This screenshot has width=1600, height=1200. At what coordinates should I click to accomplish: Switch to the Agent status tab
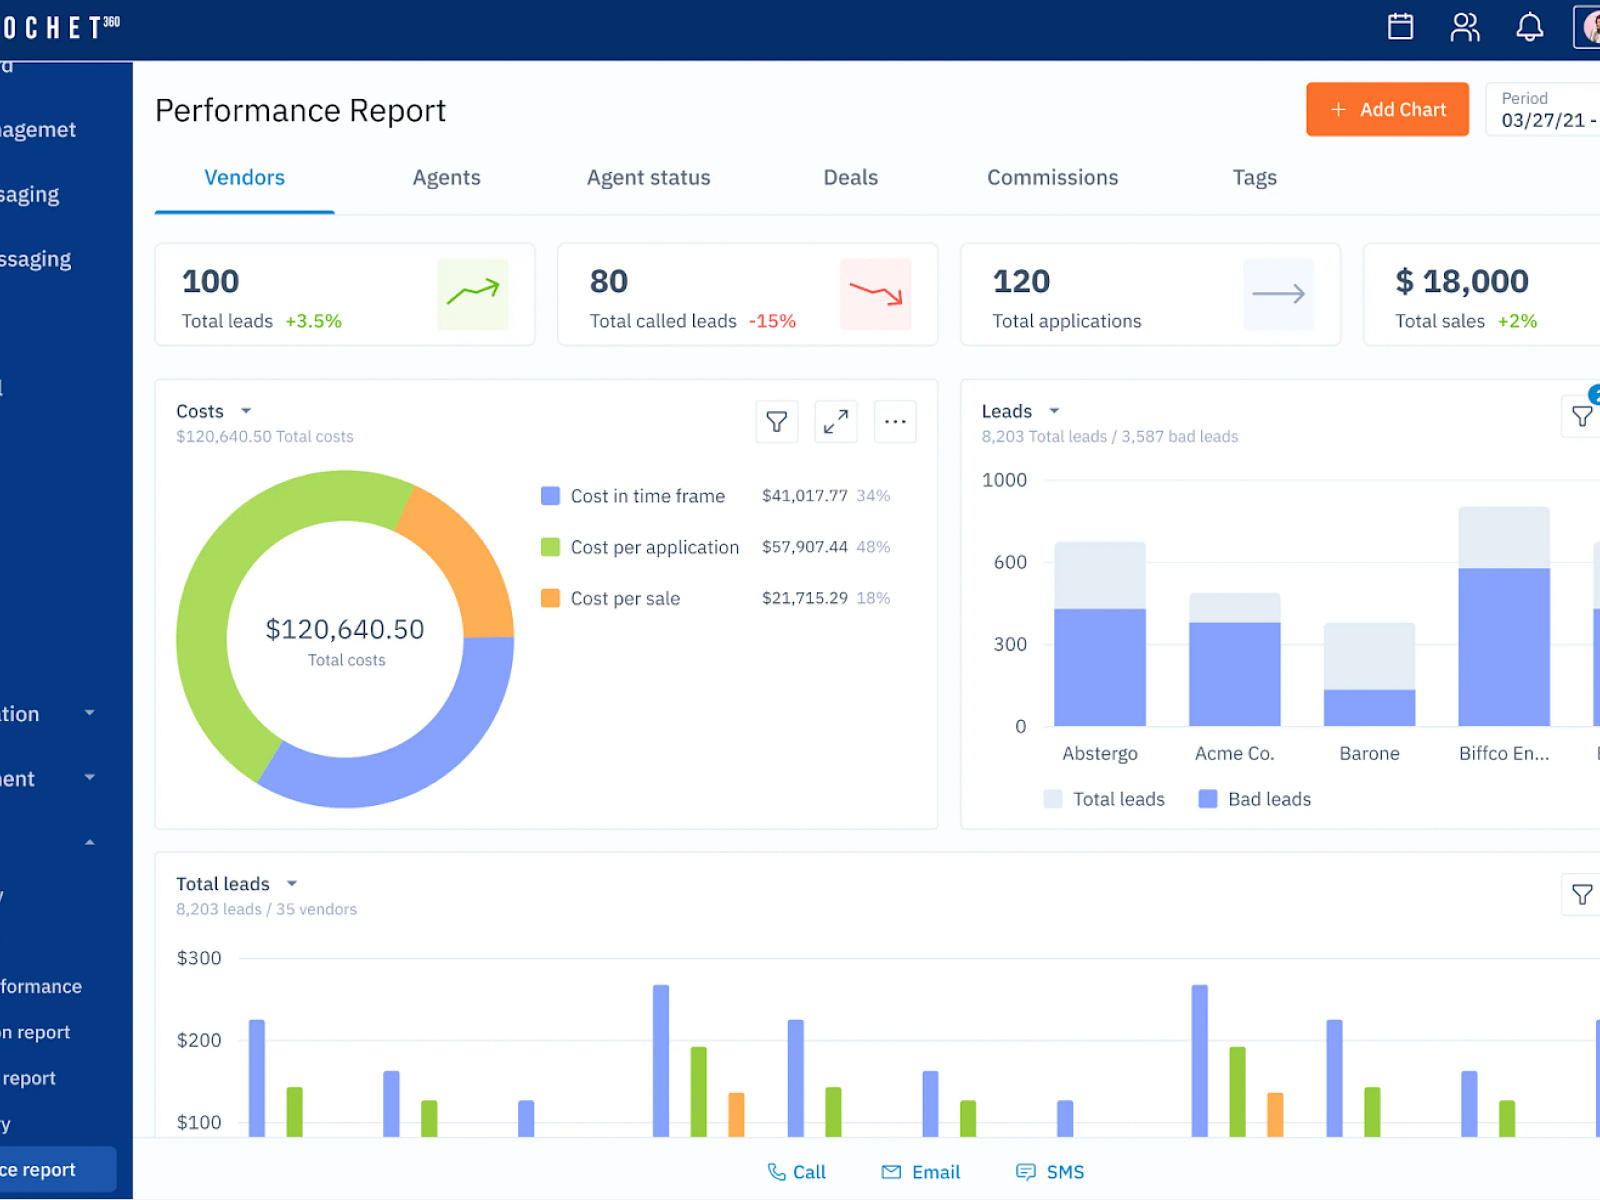[648, 178]
